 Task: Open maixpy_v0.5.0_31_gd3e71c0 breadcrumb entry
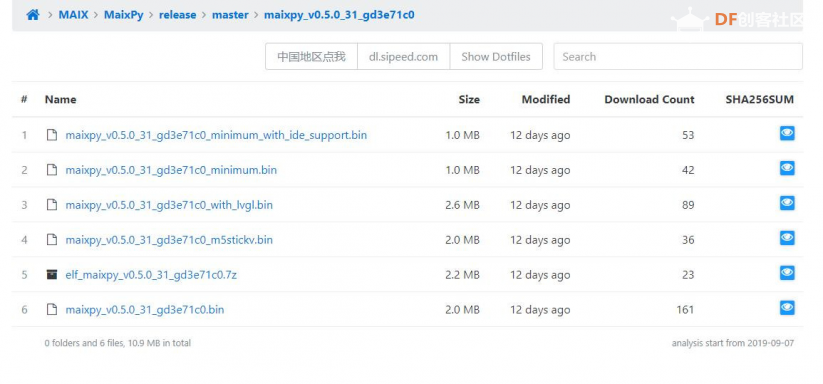click(x=339, y=15)
